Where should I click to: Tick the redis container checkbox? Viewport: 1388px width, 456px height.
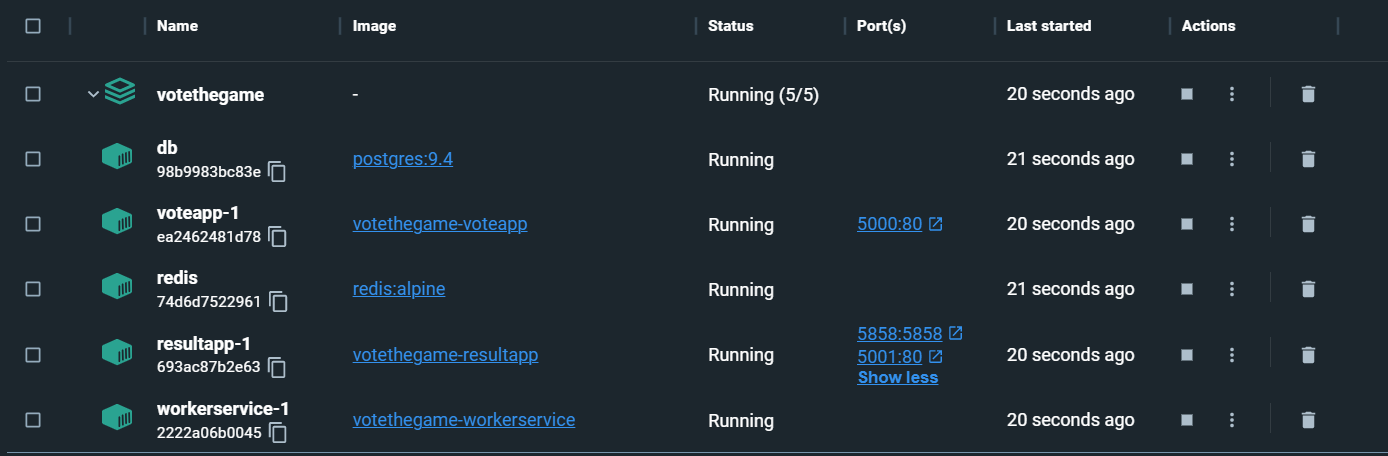coord(33,289)
